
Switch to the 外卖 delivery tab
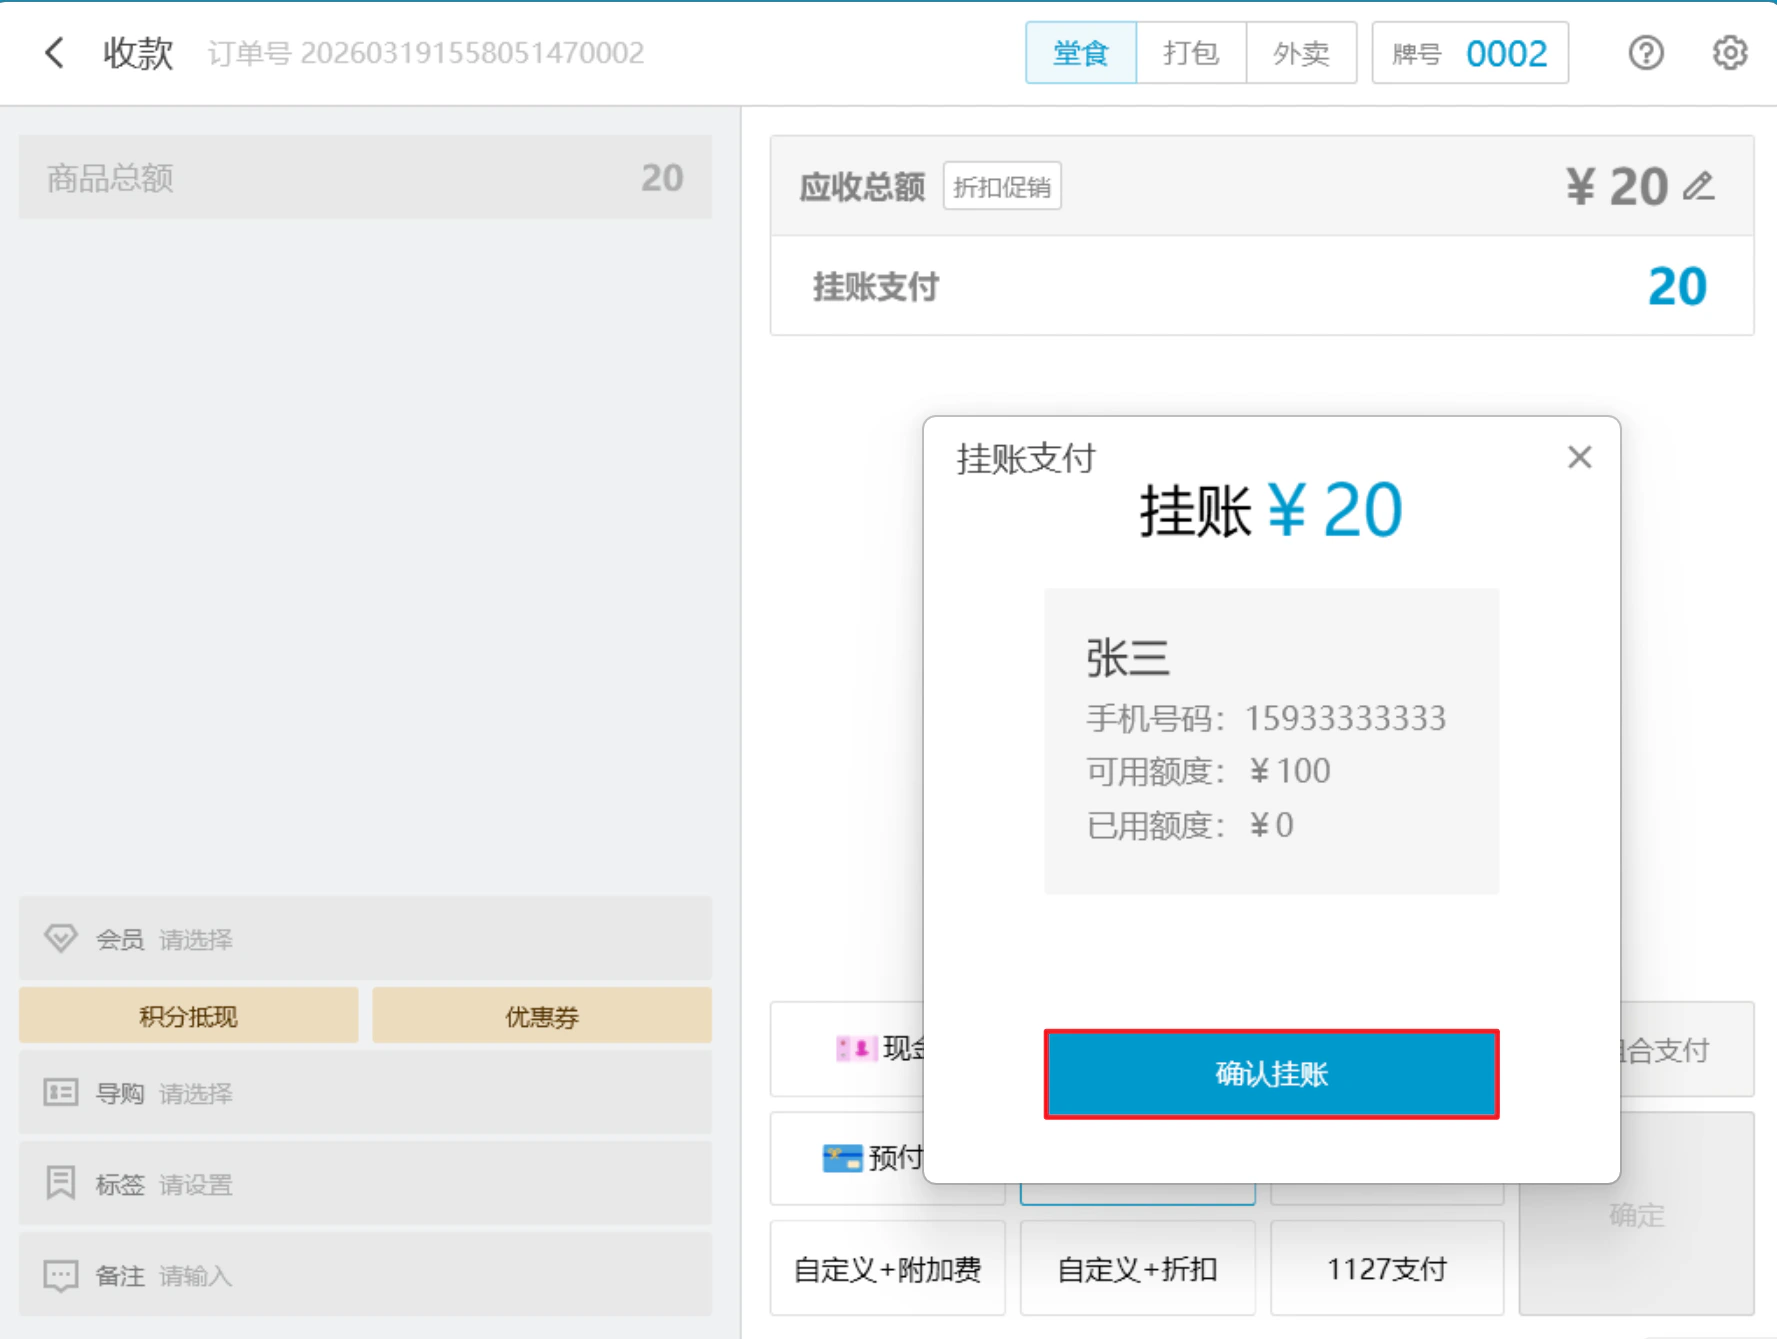coord(1301,52)
